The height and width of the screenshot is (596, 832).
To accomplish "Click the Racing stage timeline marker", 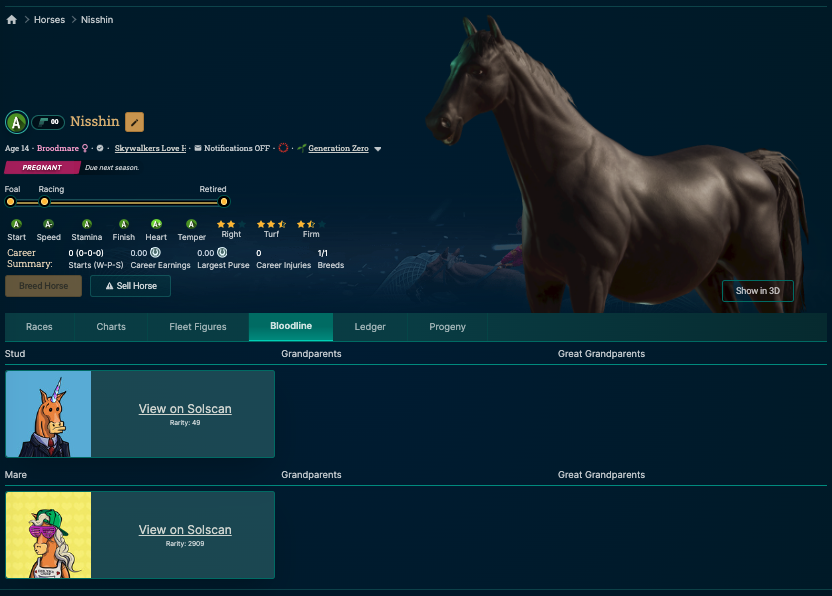I will 45,202.
